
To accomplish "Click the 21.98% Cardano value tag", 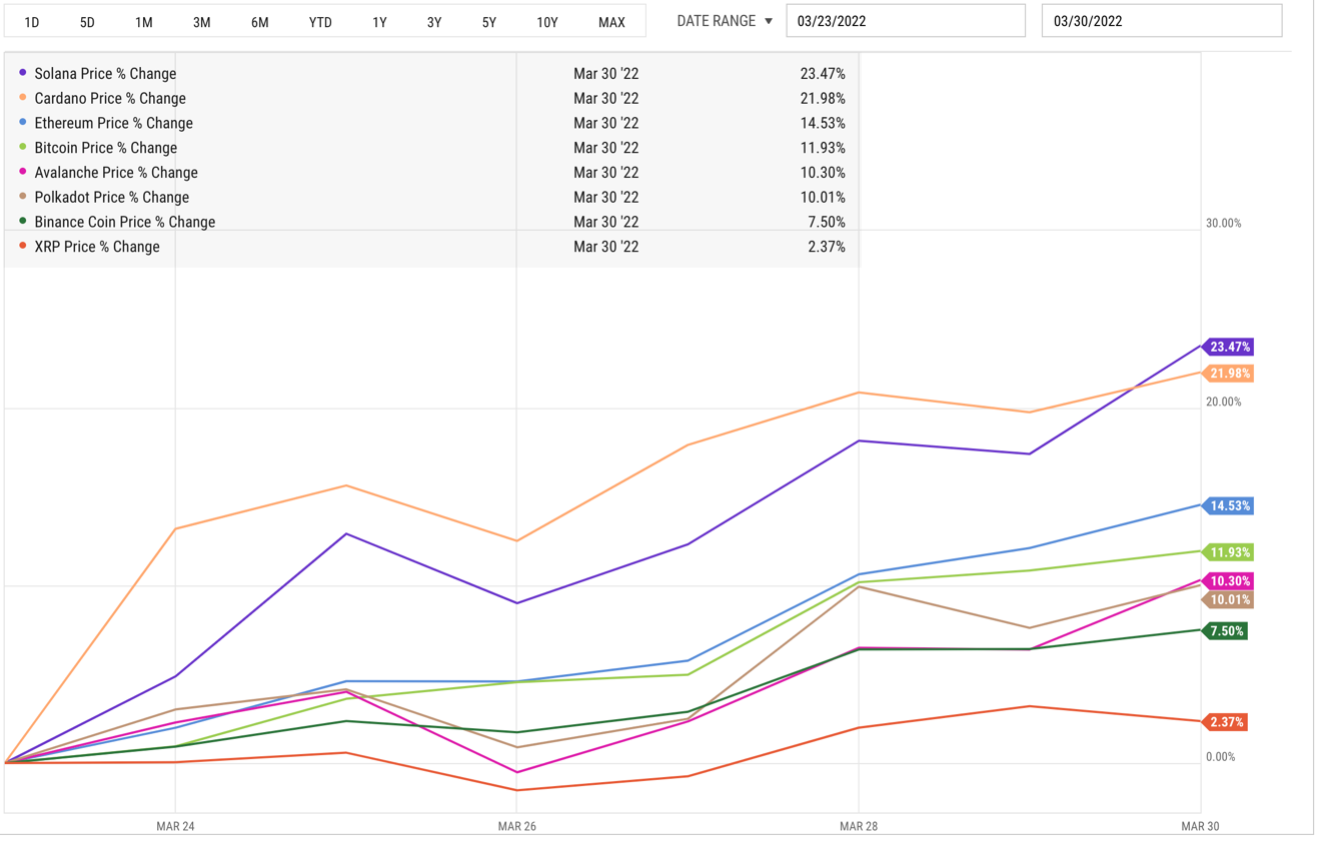I will [x=1229, y=374].
